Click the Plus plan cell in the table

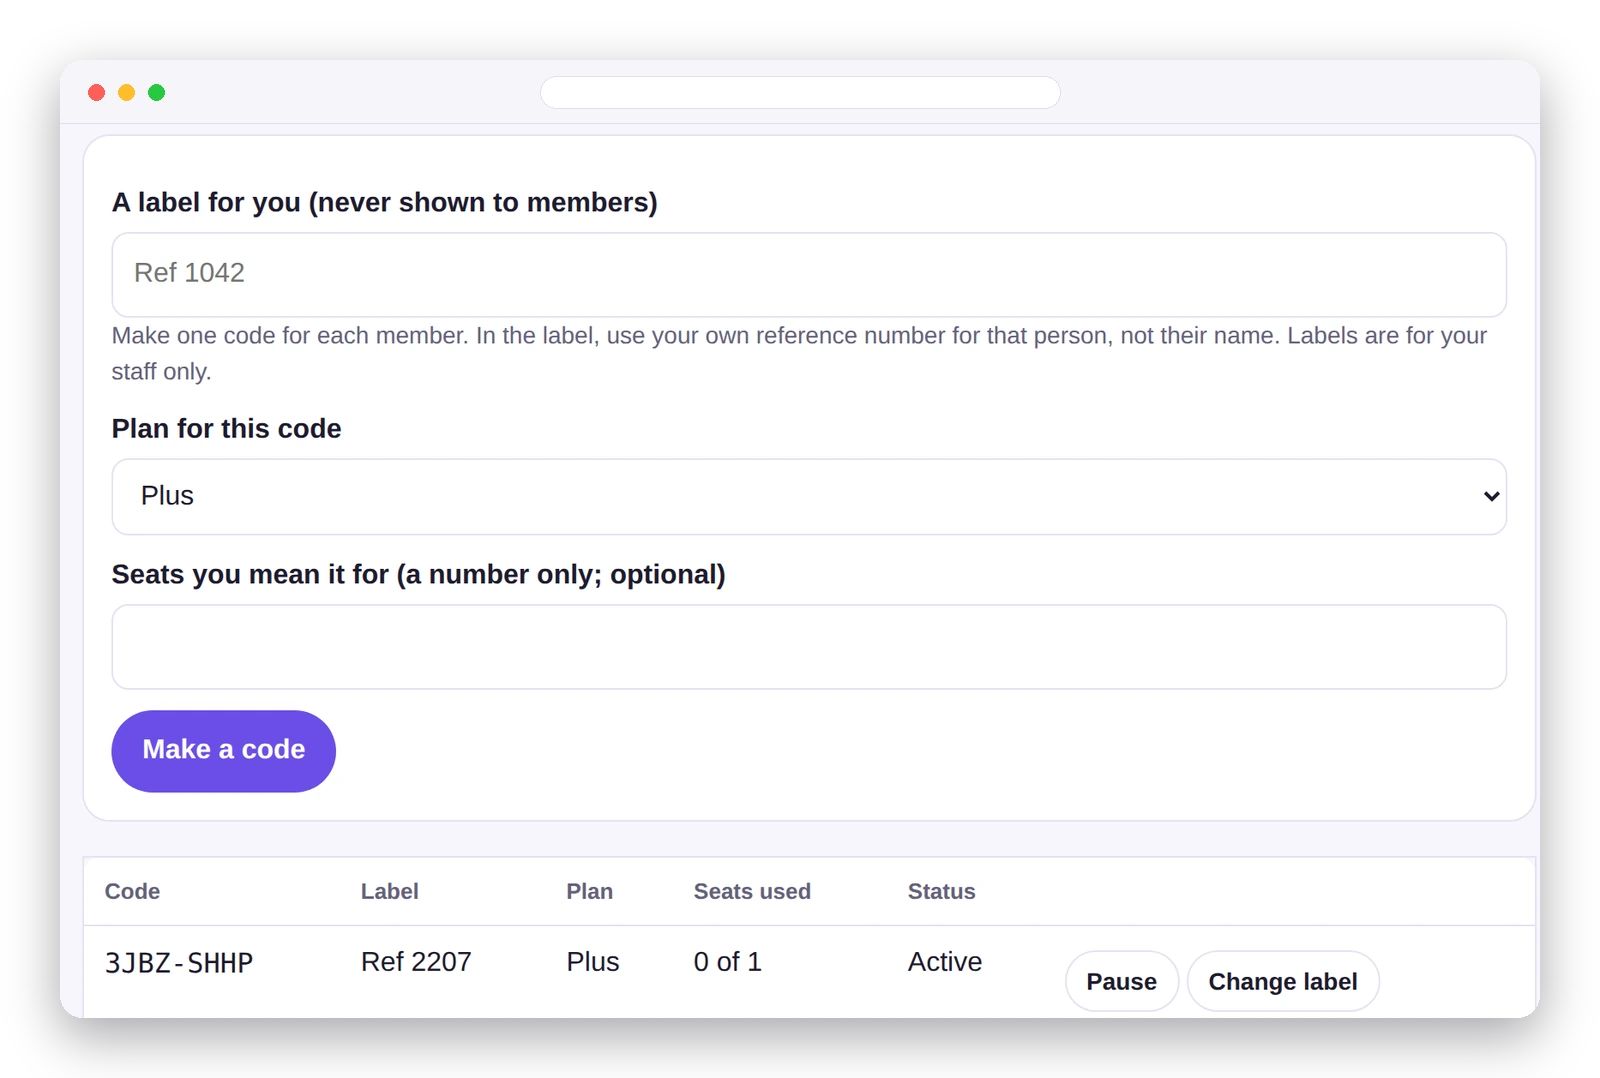click(593, 962)
